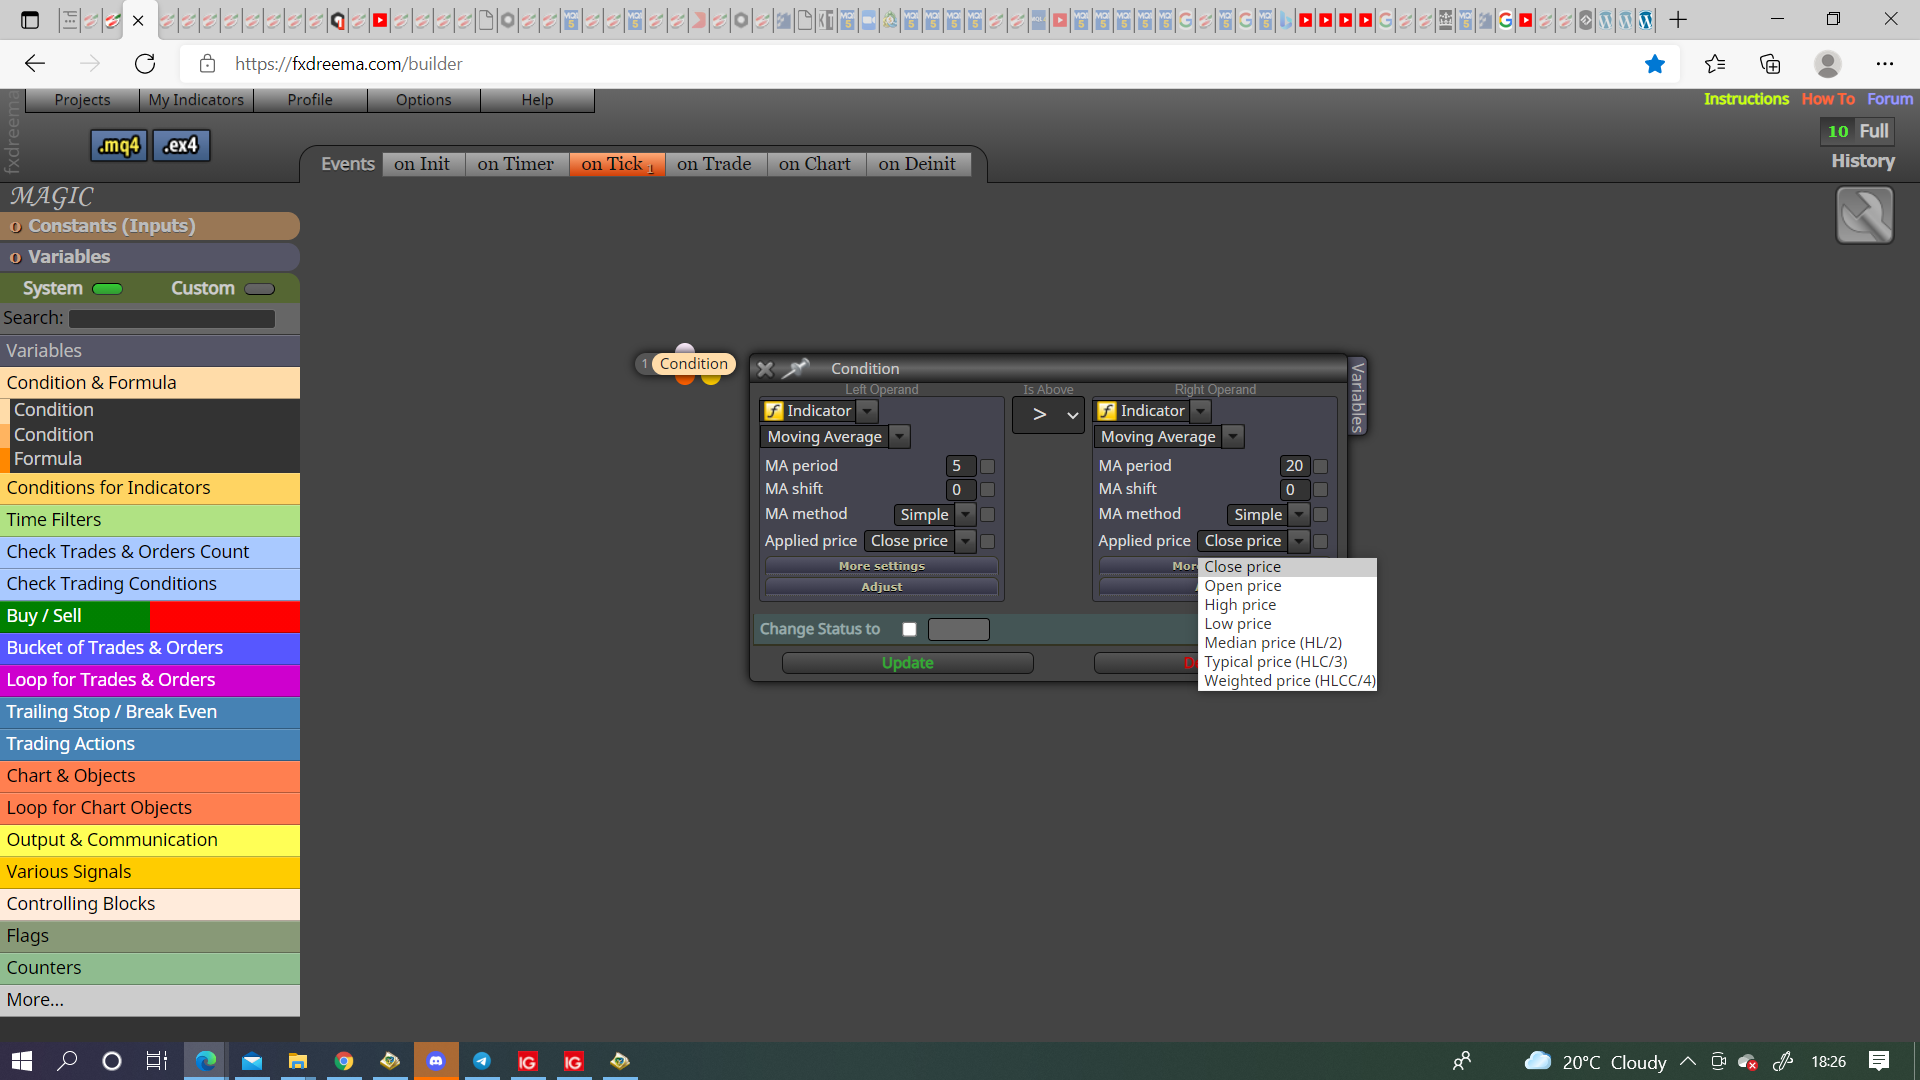Switch to the on Timer events tab
This screenshot has width=1920, height=1080.
click(x=515, y=164)
